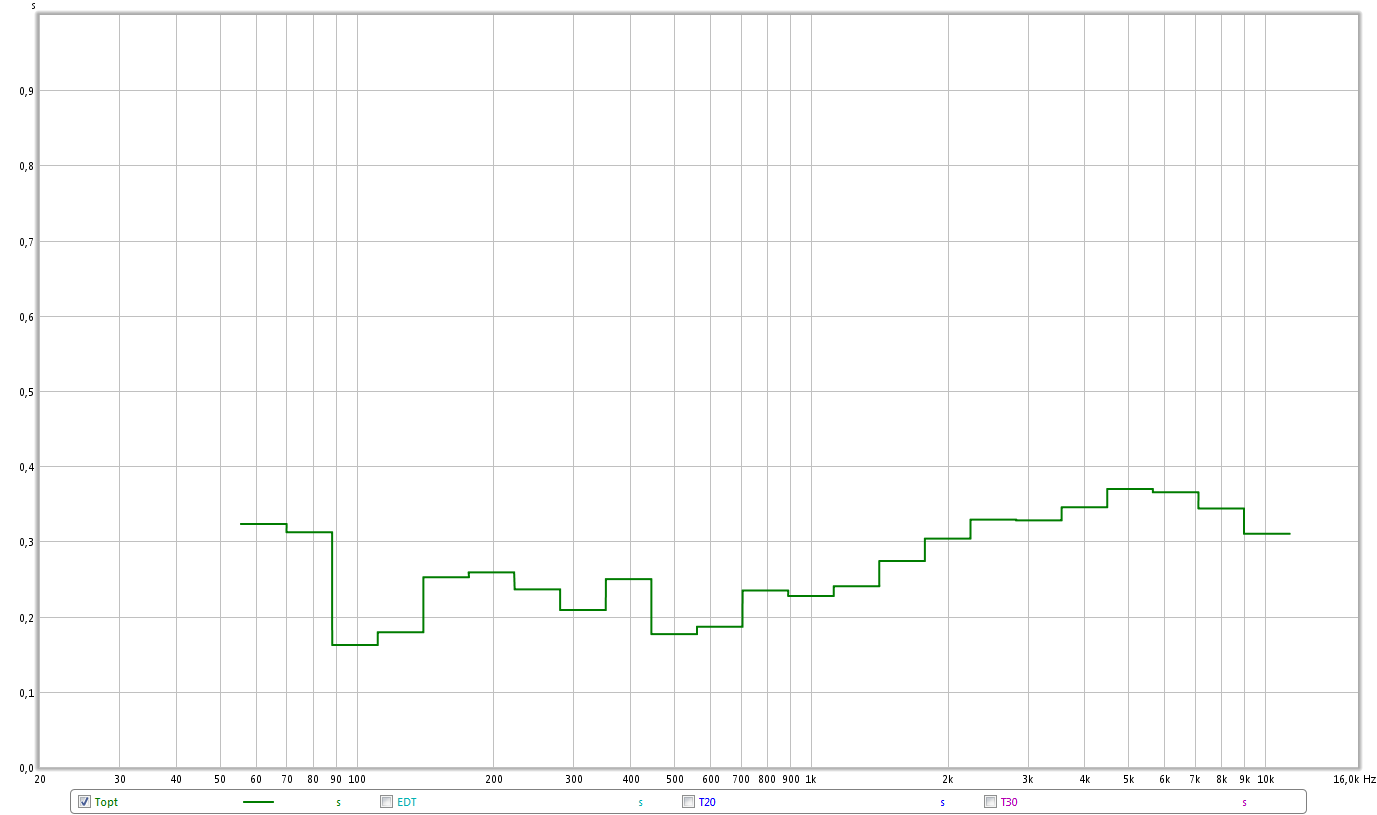Click the 60 frequency axis label
The image size is (1377, 815).
[256, 779]
